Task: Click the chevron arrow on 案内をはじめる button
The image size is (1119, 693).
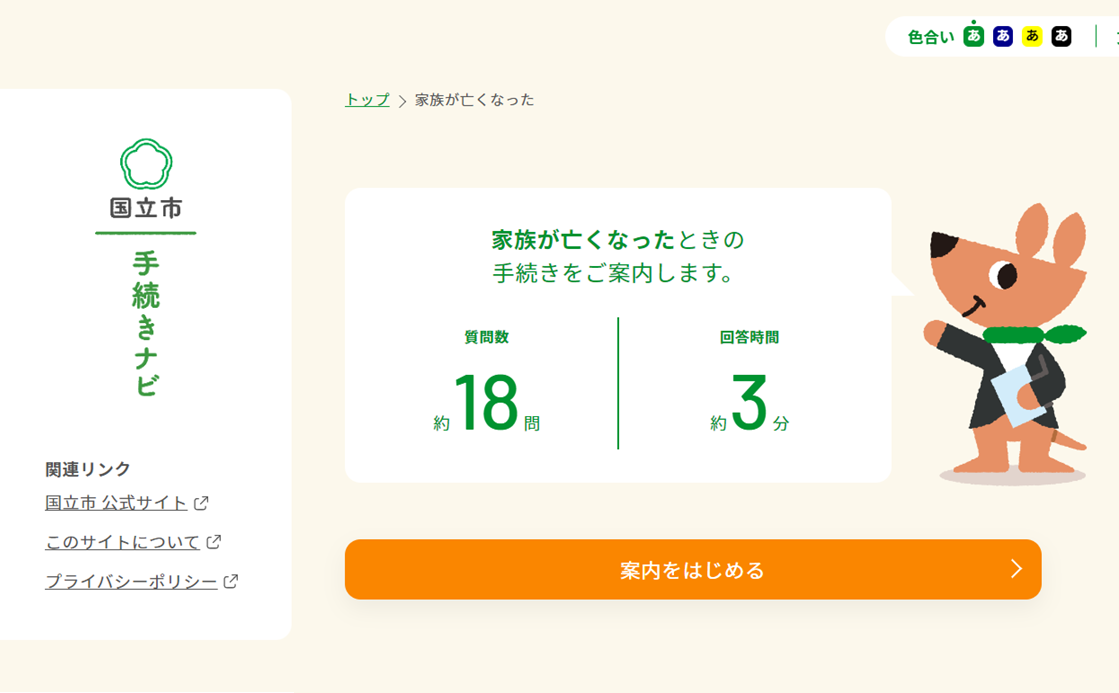Action: [1016, 569]
